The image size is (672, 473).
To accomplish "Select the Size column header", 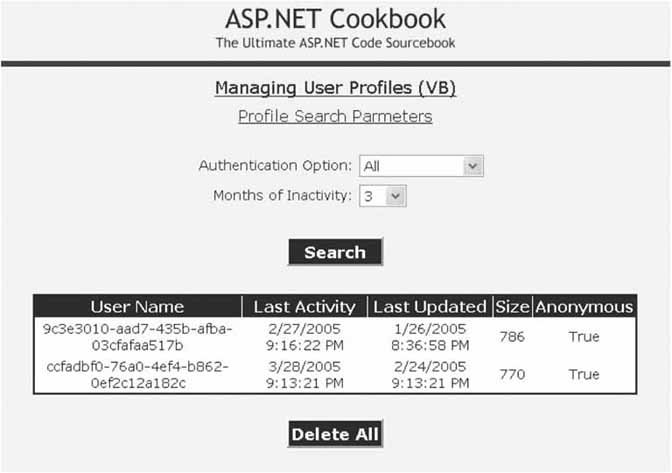I will [x=511, y=307].
